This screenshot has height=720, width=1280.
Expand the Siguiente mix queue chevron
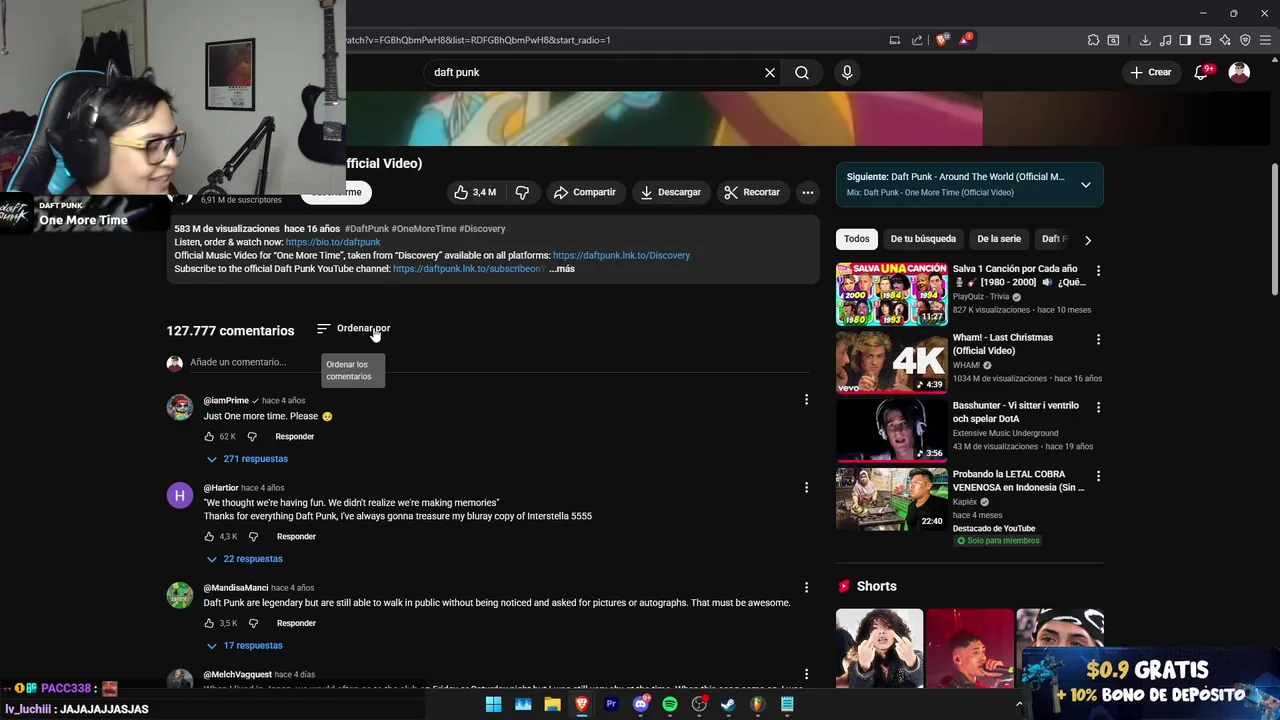click(x=1085, y=184)
